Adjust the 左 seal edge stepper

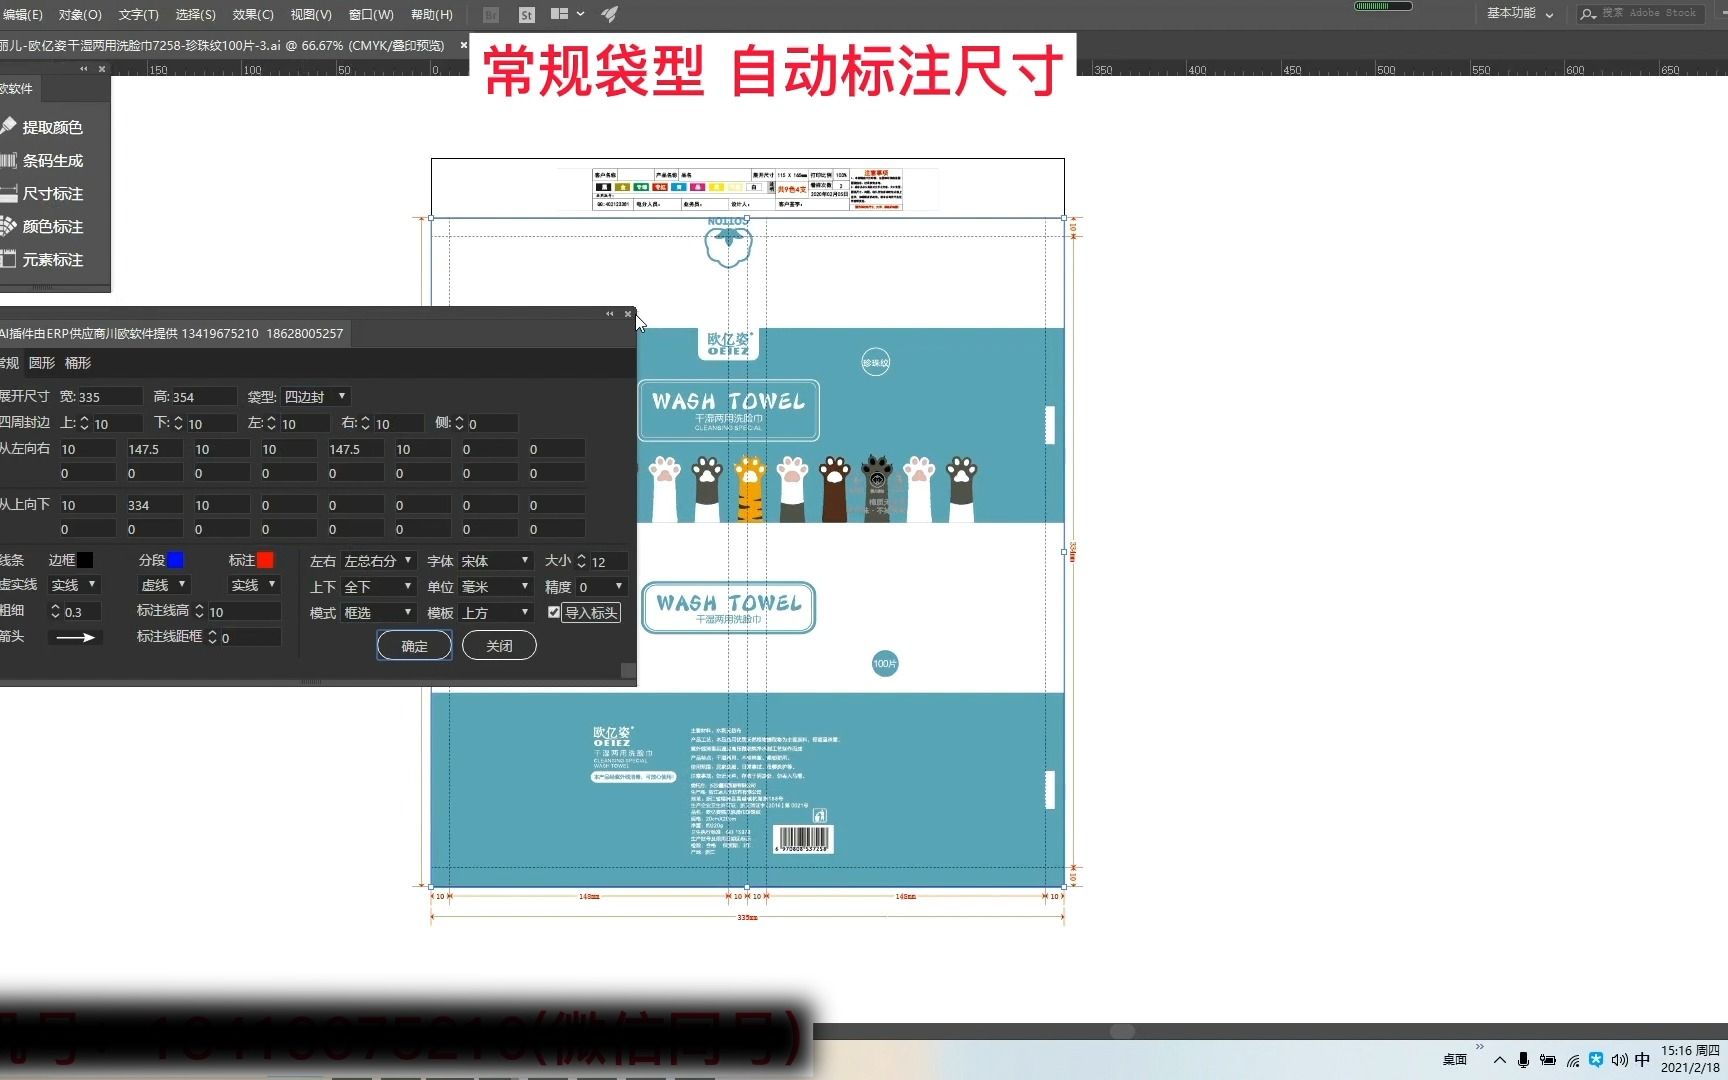click(271, 423)
